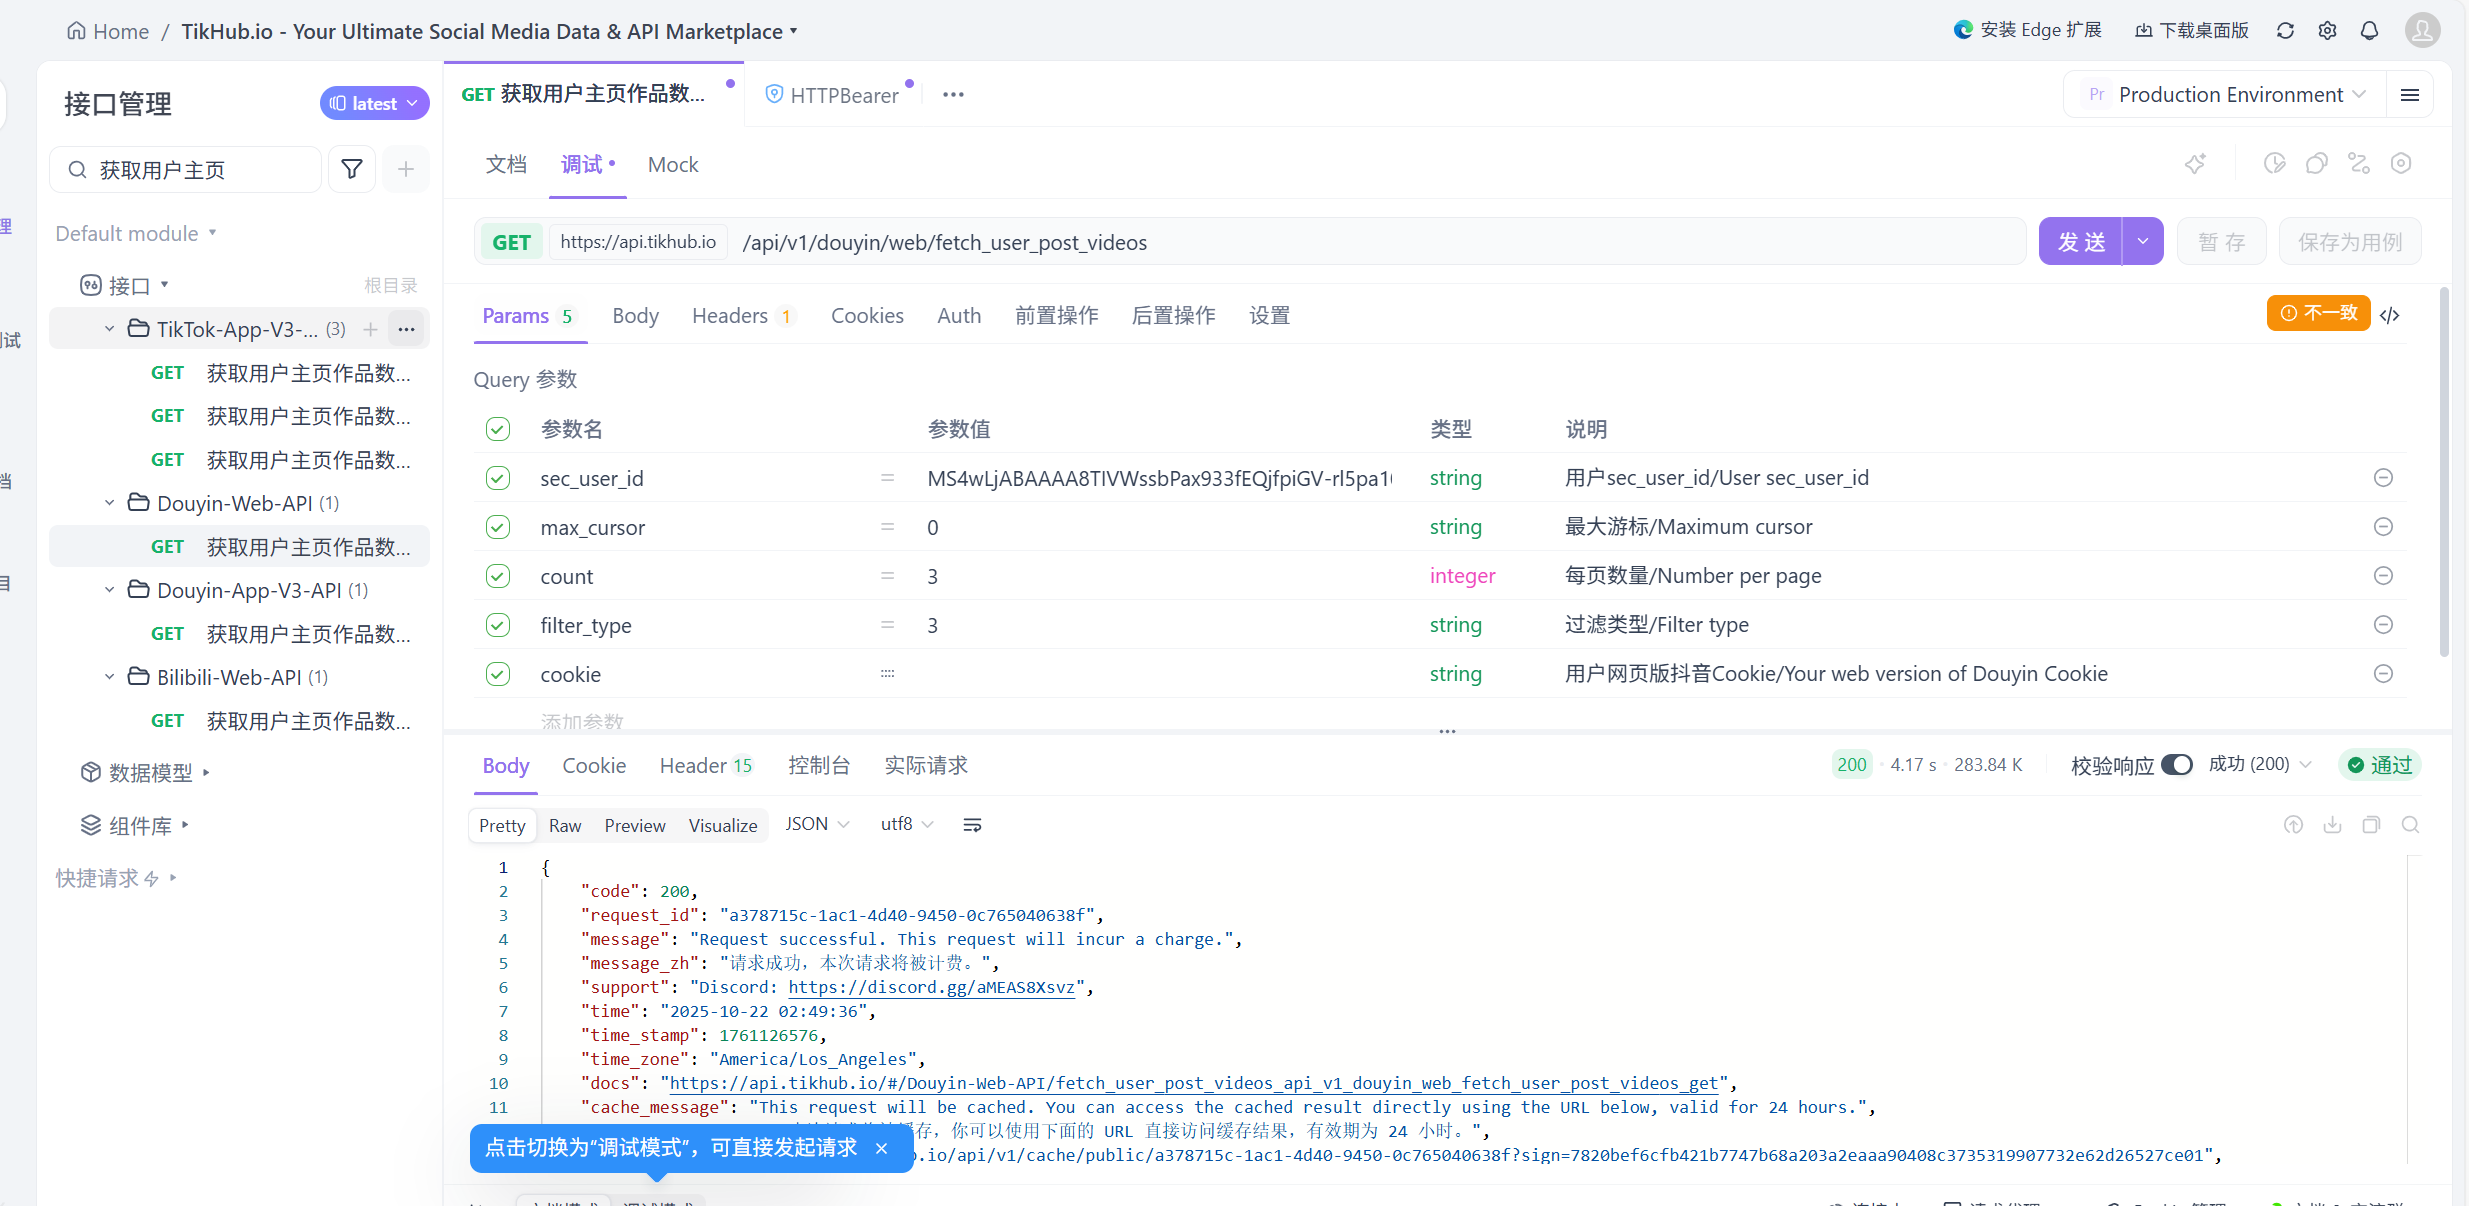Viewport: 2469px width, 1206px height.
Task: Open the code view brackets icon
Action: [2390, 315]
